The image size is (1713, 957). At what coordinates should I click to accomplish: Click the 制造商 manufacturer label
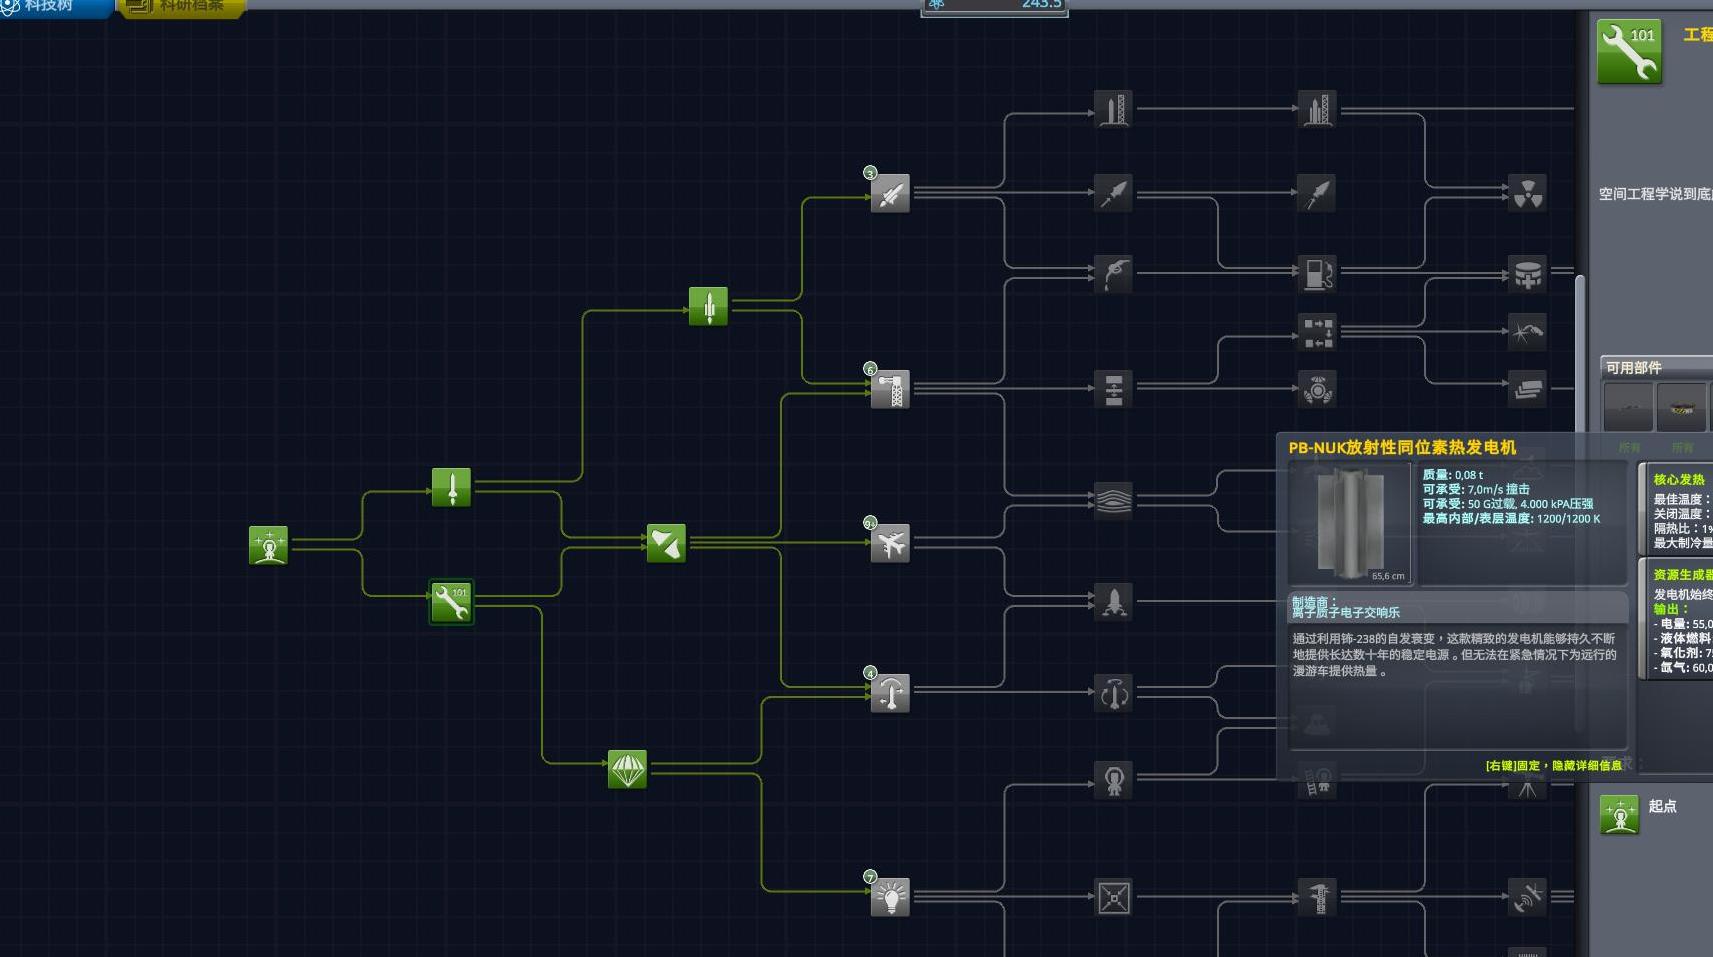click(1314, 602)
